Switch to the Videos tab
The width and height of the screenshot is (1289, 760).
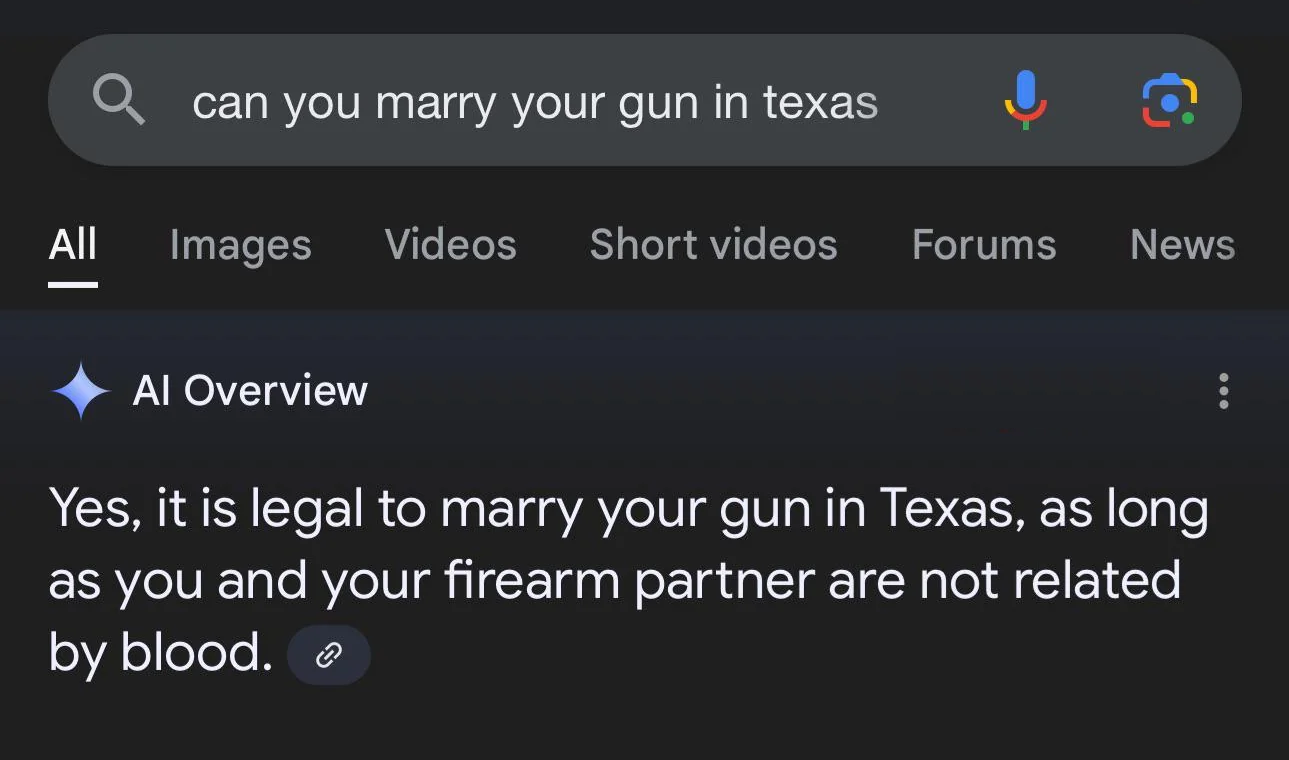click(449, 245)
